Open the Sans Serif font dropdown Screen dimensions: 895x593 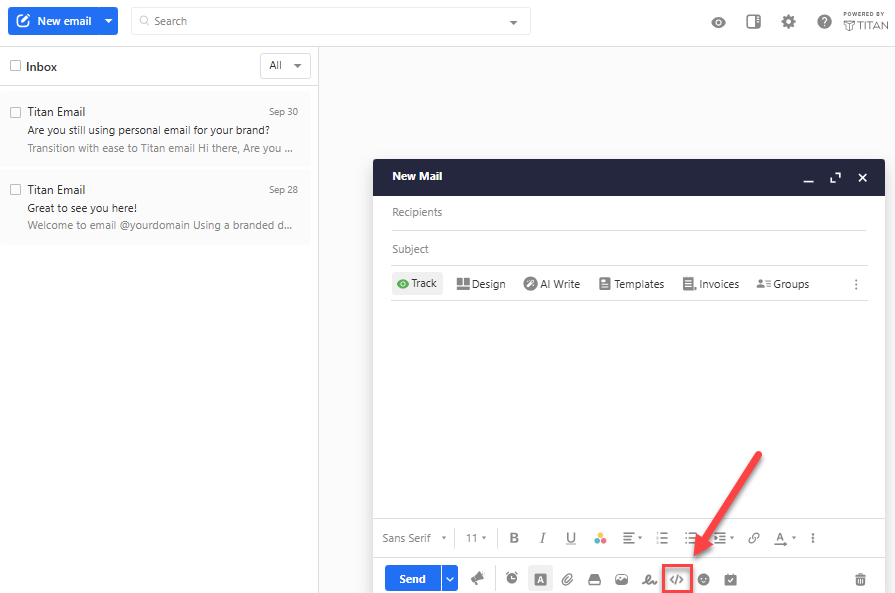(414, 538)
